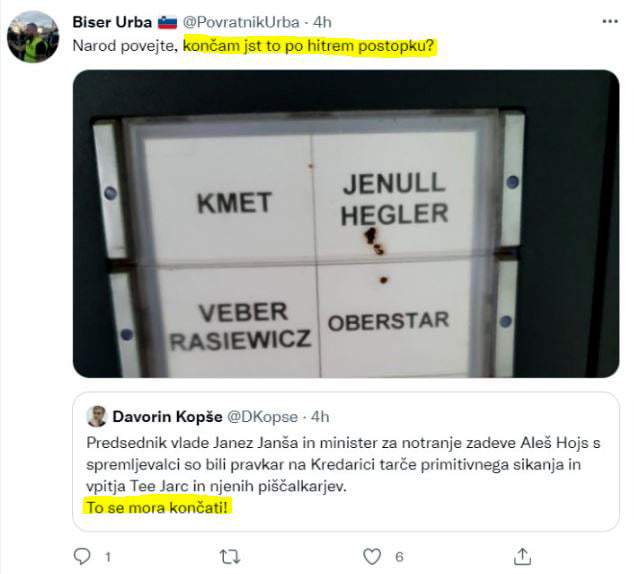The width and height of the screenshot is (638, 574).
Task: Click the reply speech bubble icon
Action: point(83,555)
